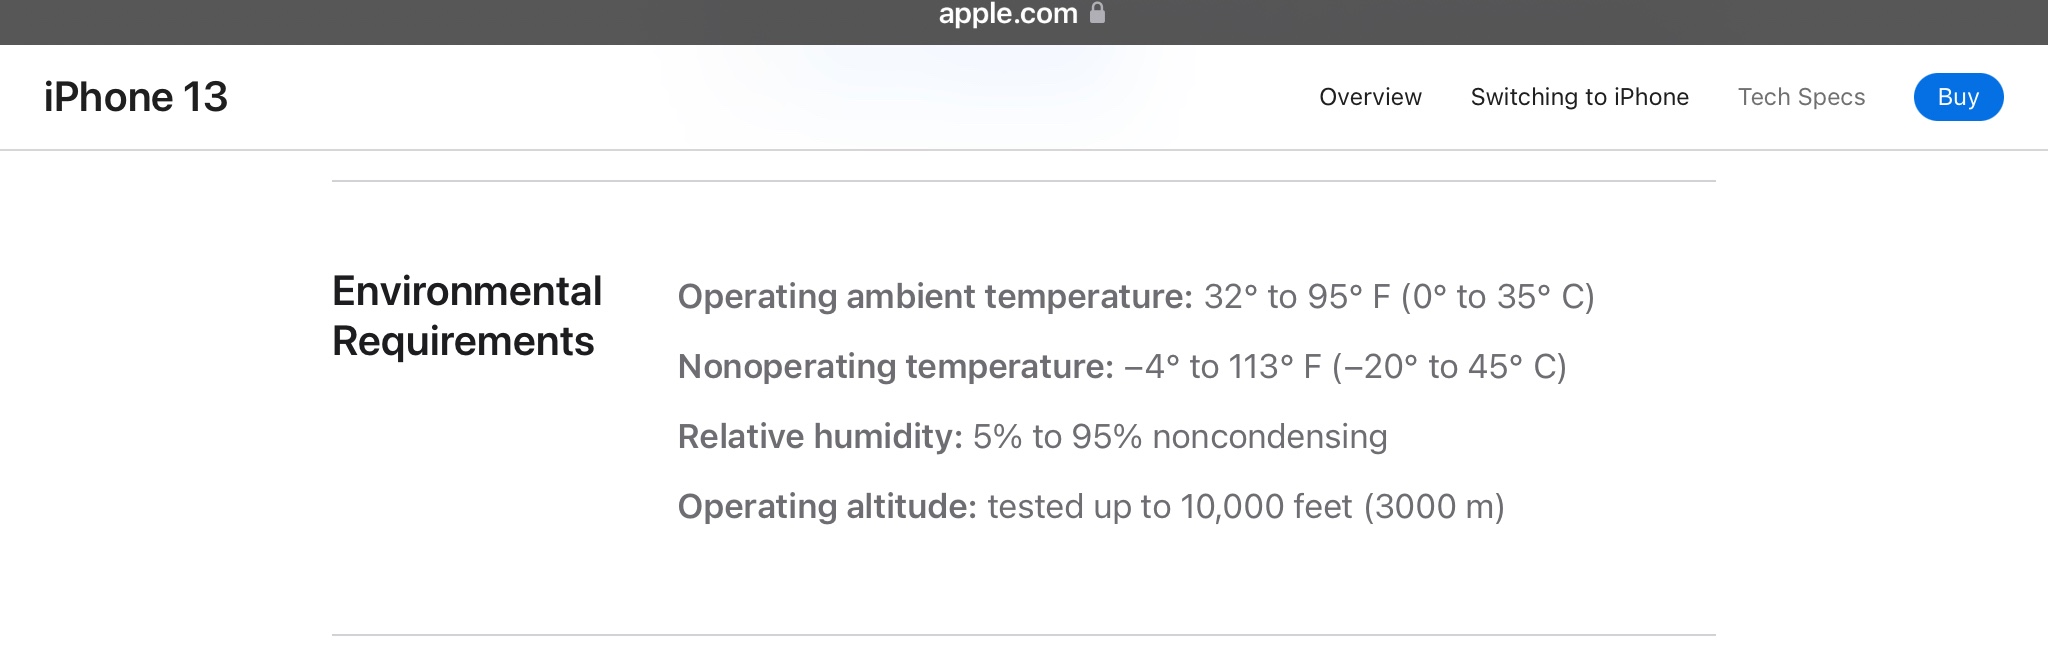Click the 32° to 95° F value
The image size is (2048, 665).
point(1297,297)
